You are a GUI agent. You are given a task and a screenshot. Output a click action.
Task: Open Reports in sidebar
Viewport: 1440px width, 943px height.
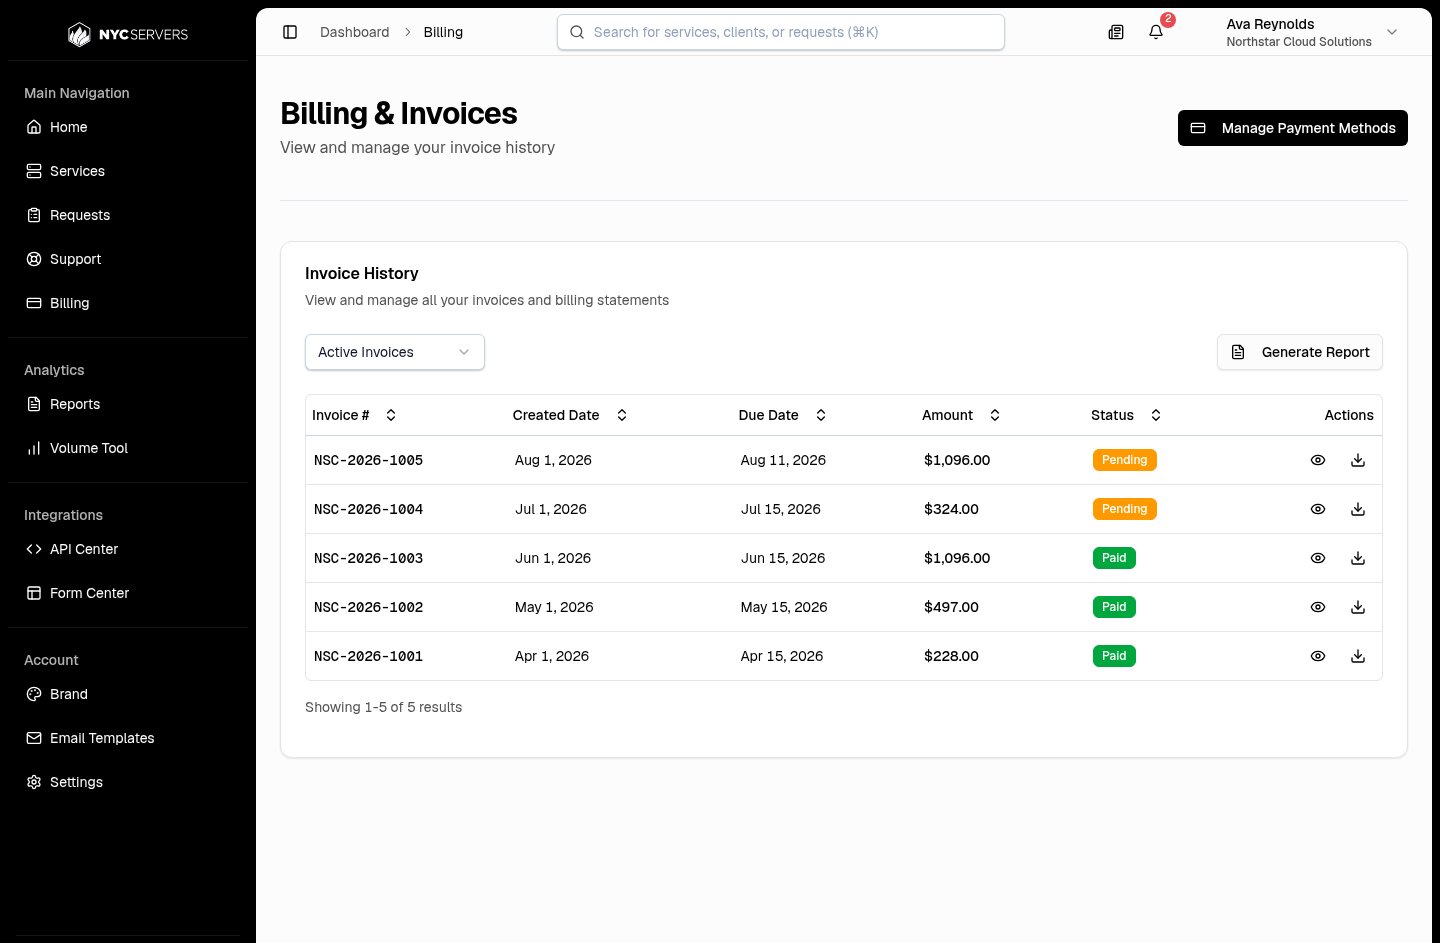(128, 404)
